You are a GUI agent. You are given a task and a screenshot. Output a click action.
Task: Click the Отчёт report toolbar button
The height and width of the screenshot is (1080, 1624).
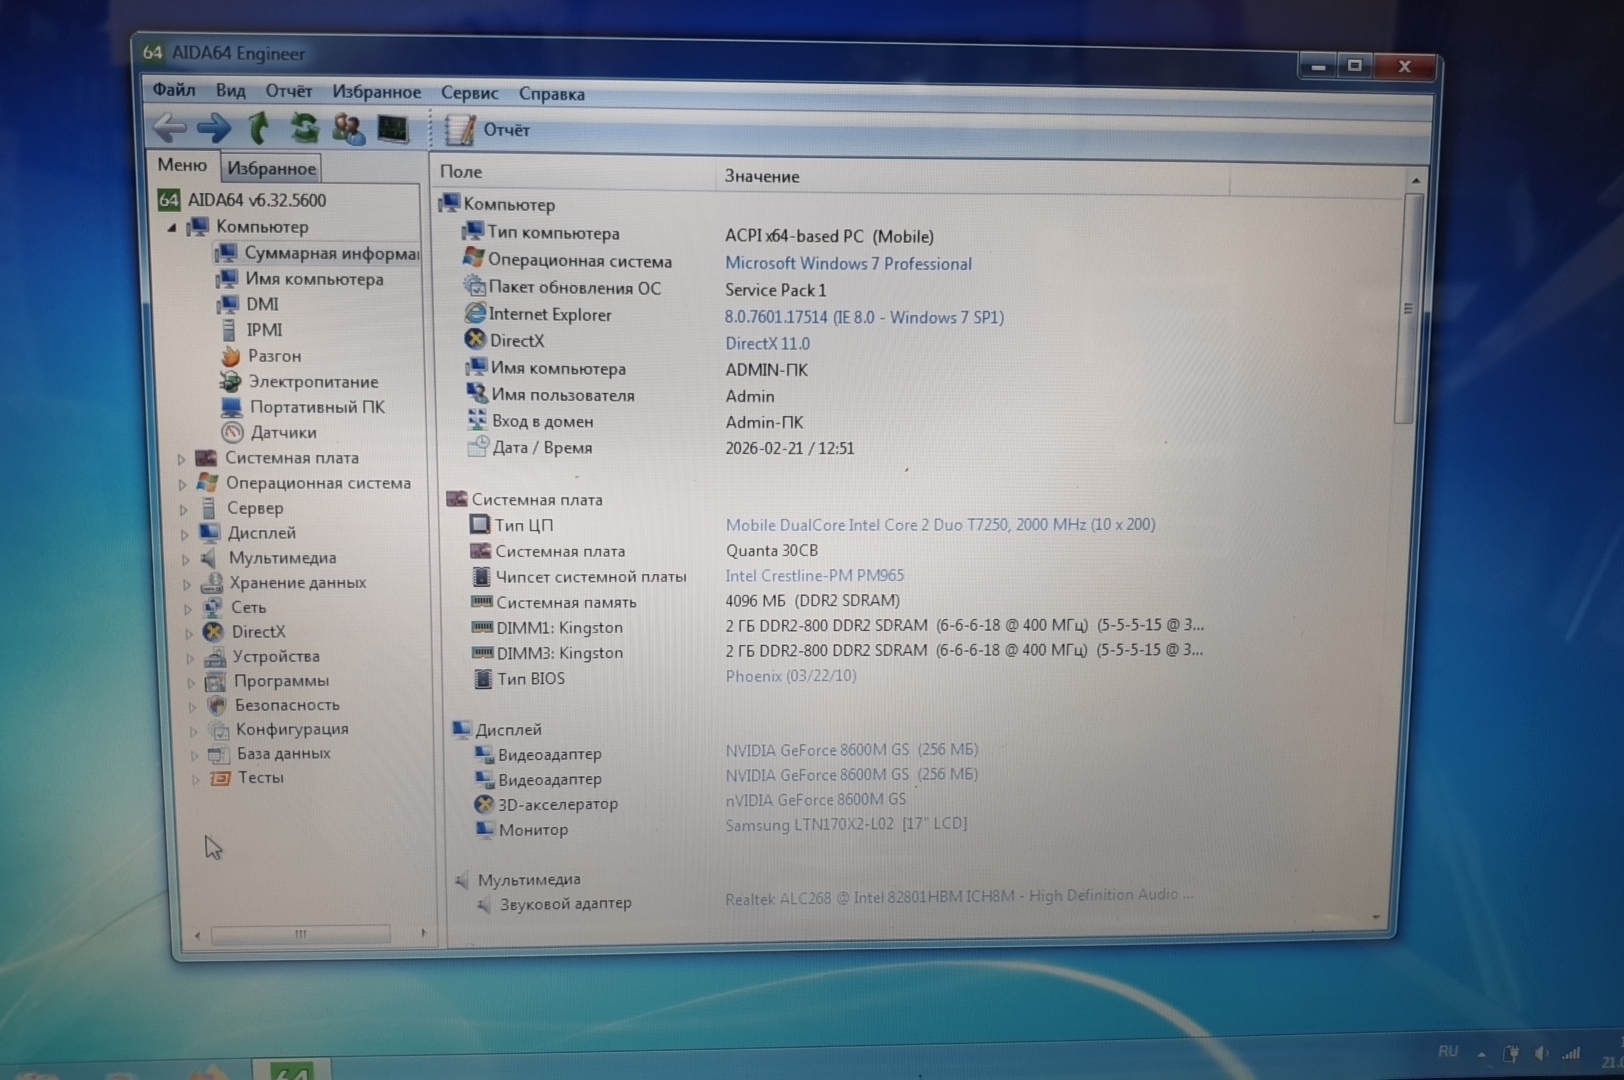[x=489, y=130]
